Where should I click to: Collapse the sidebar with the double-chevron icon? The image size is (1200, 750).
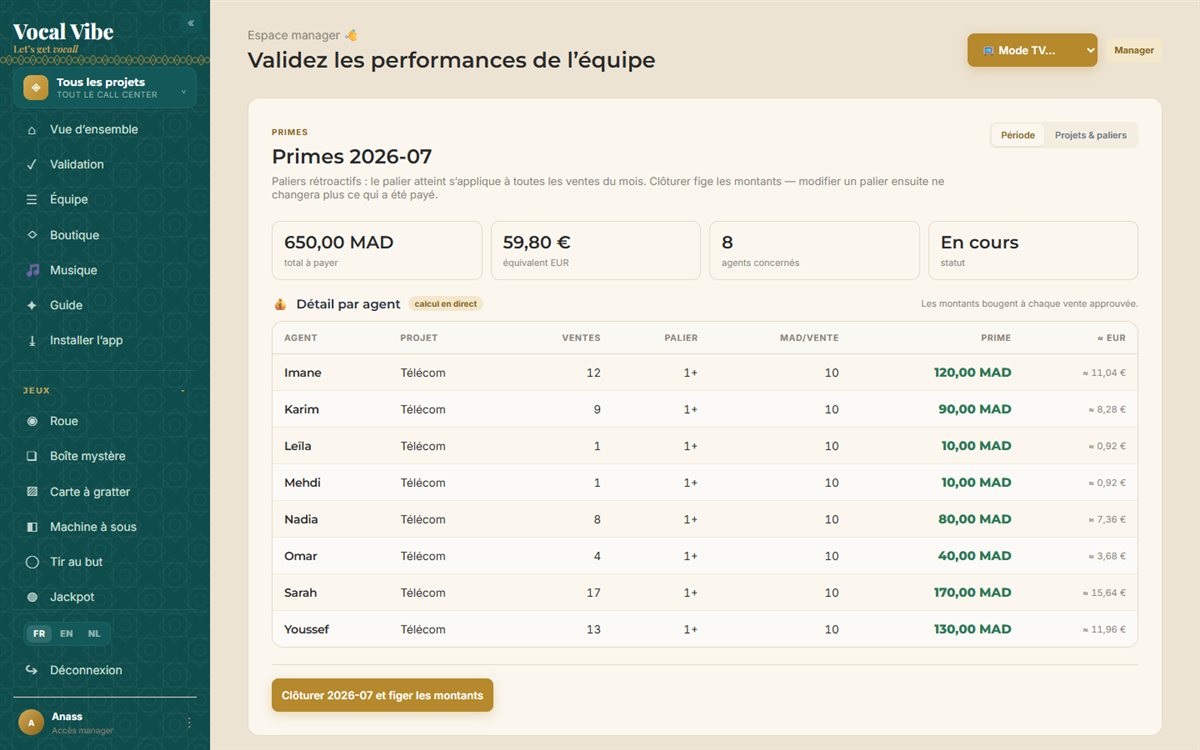[191, 23]
